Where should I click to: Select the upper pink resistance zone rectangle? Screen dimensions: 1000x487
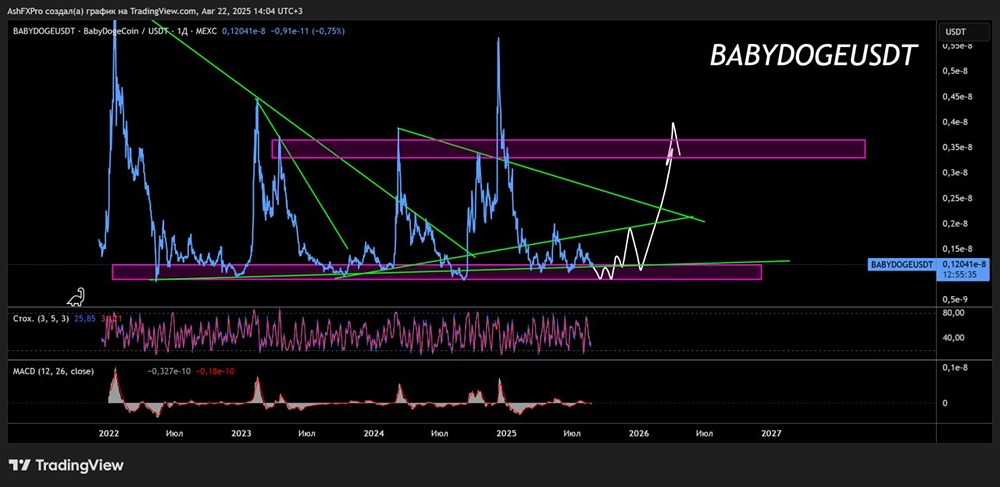pyautogui.click(x=568, y=149)
